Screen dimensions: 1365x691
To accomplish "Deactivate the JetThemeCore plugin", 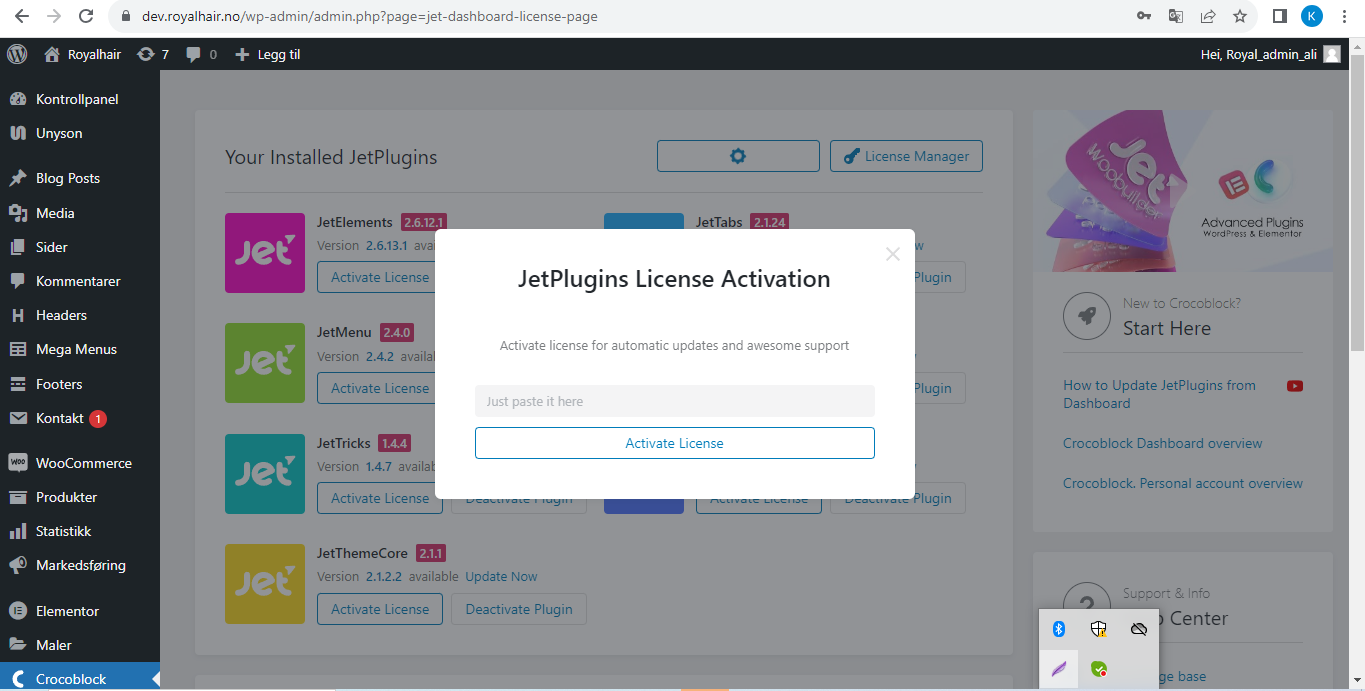I will (x=519, y=609).
